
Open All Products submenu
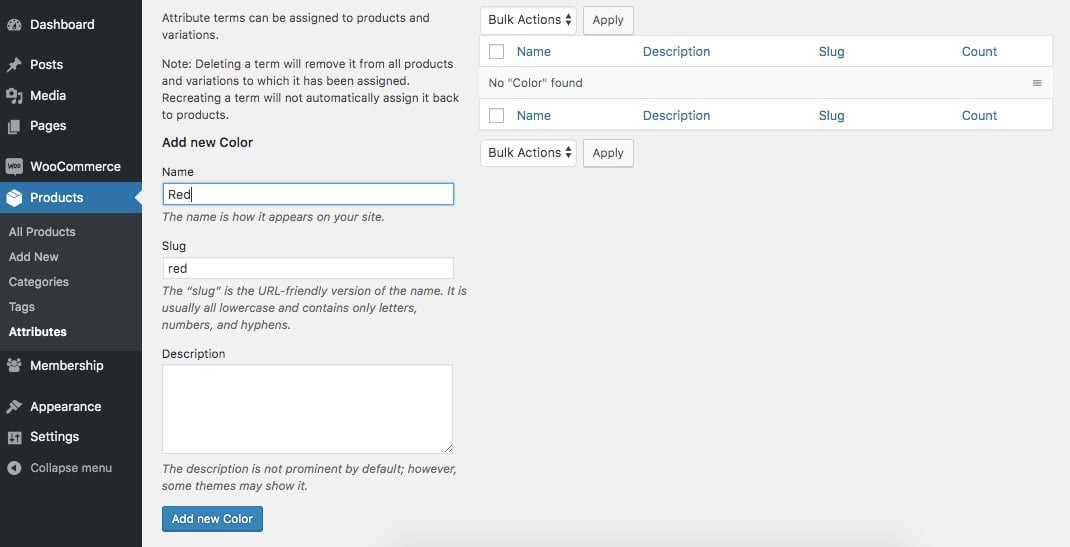(x=42, y=232)
